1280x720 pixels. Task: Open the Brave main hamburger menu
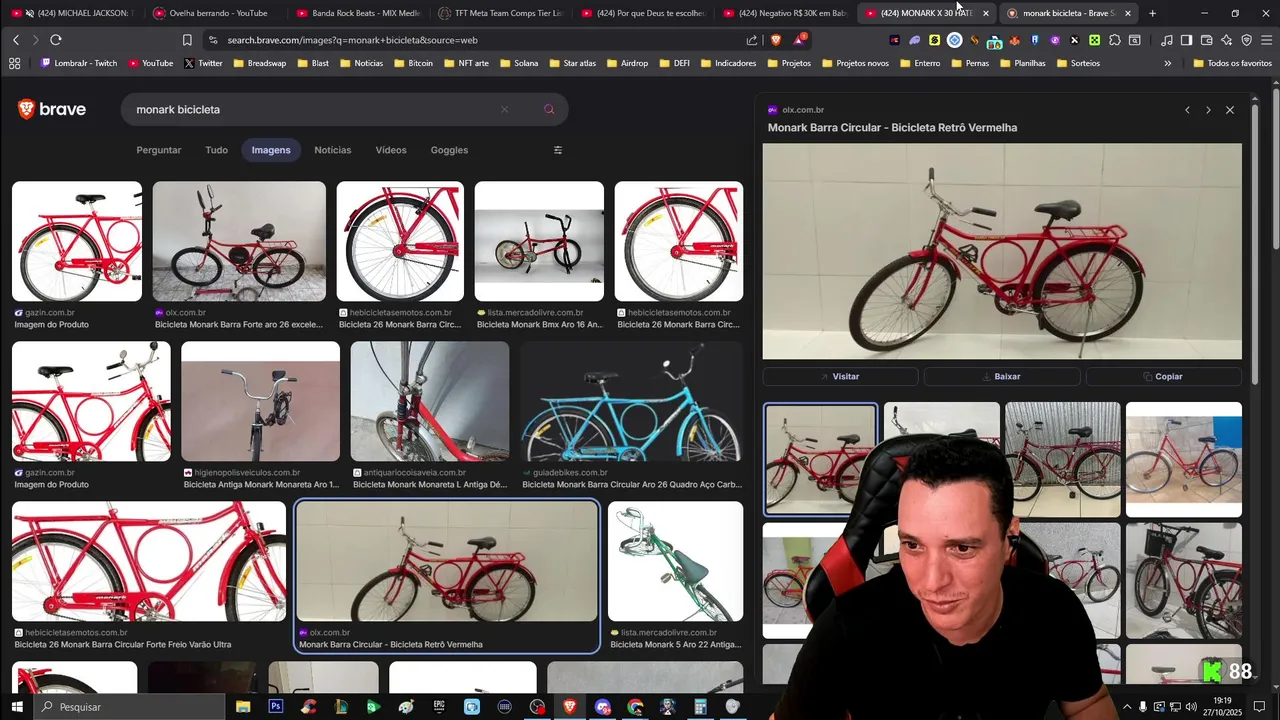tap(1266, 40)
